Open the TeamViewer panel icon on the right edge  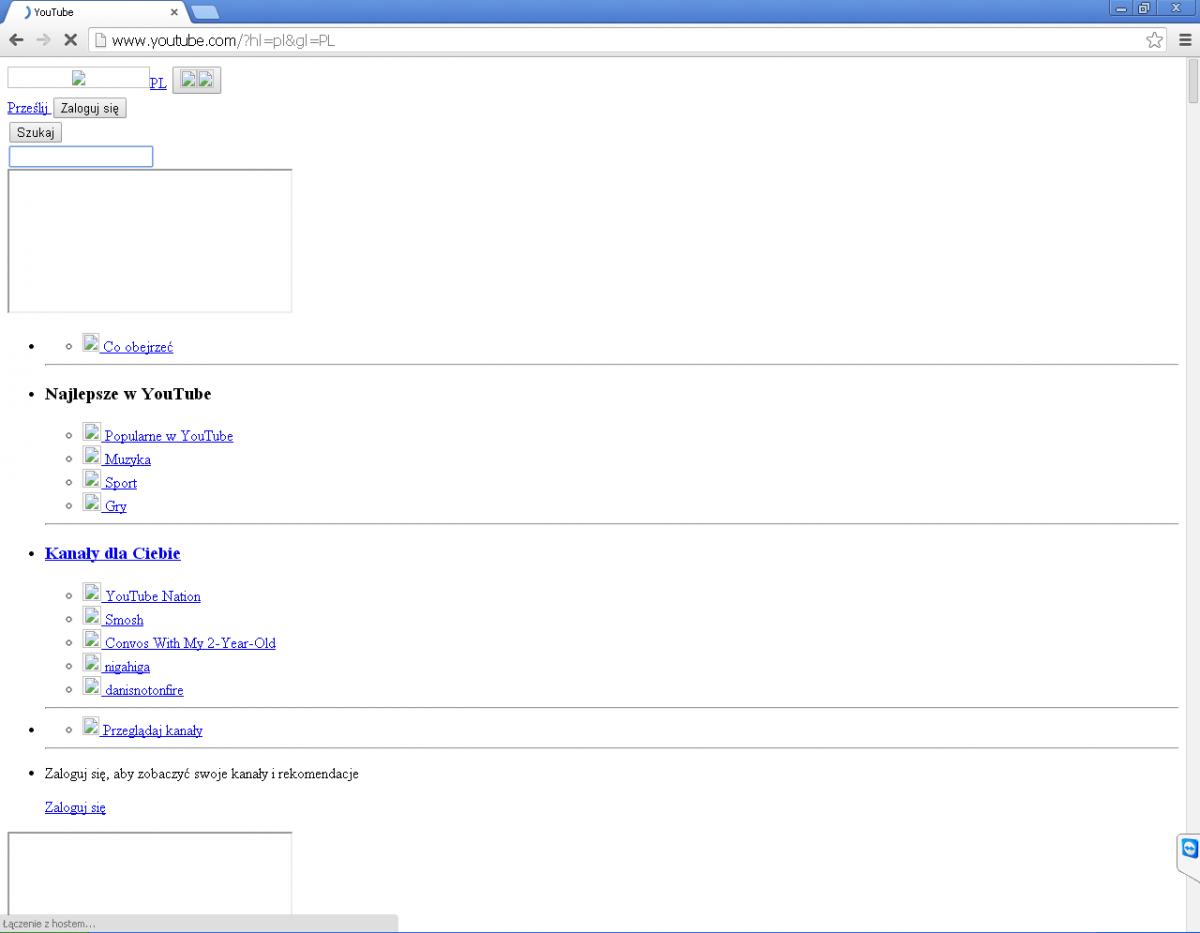[x=1189, y=849]
